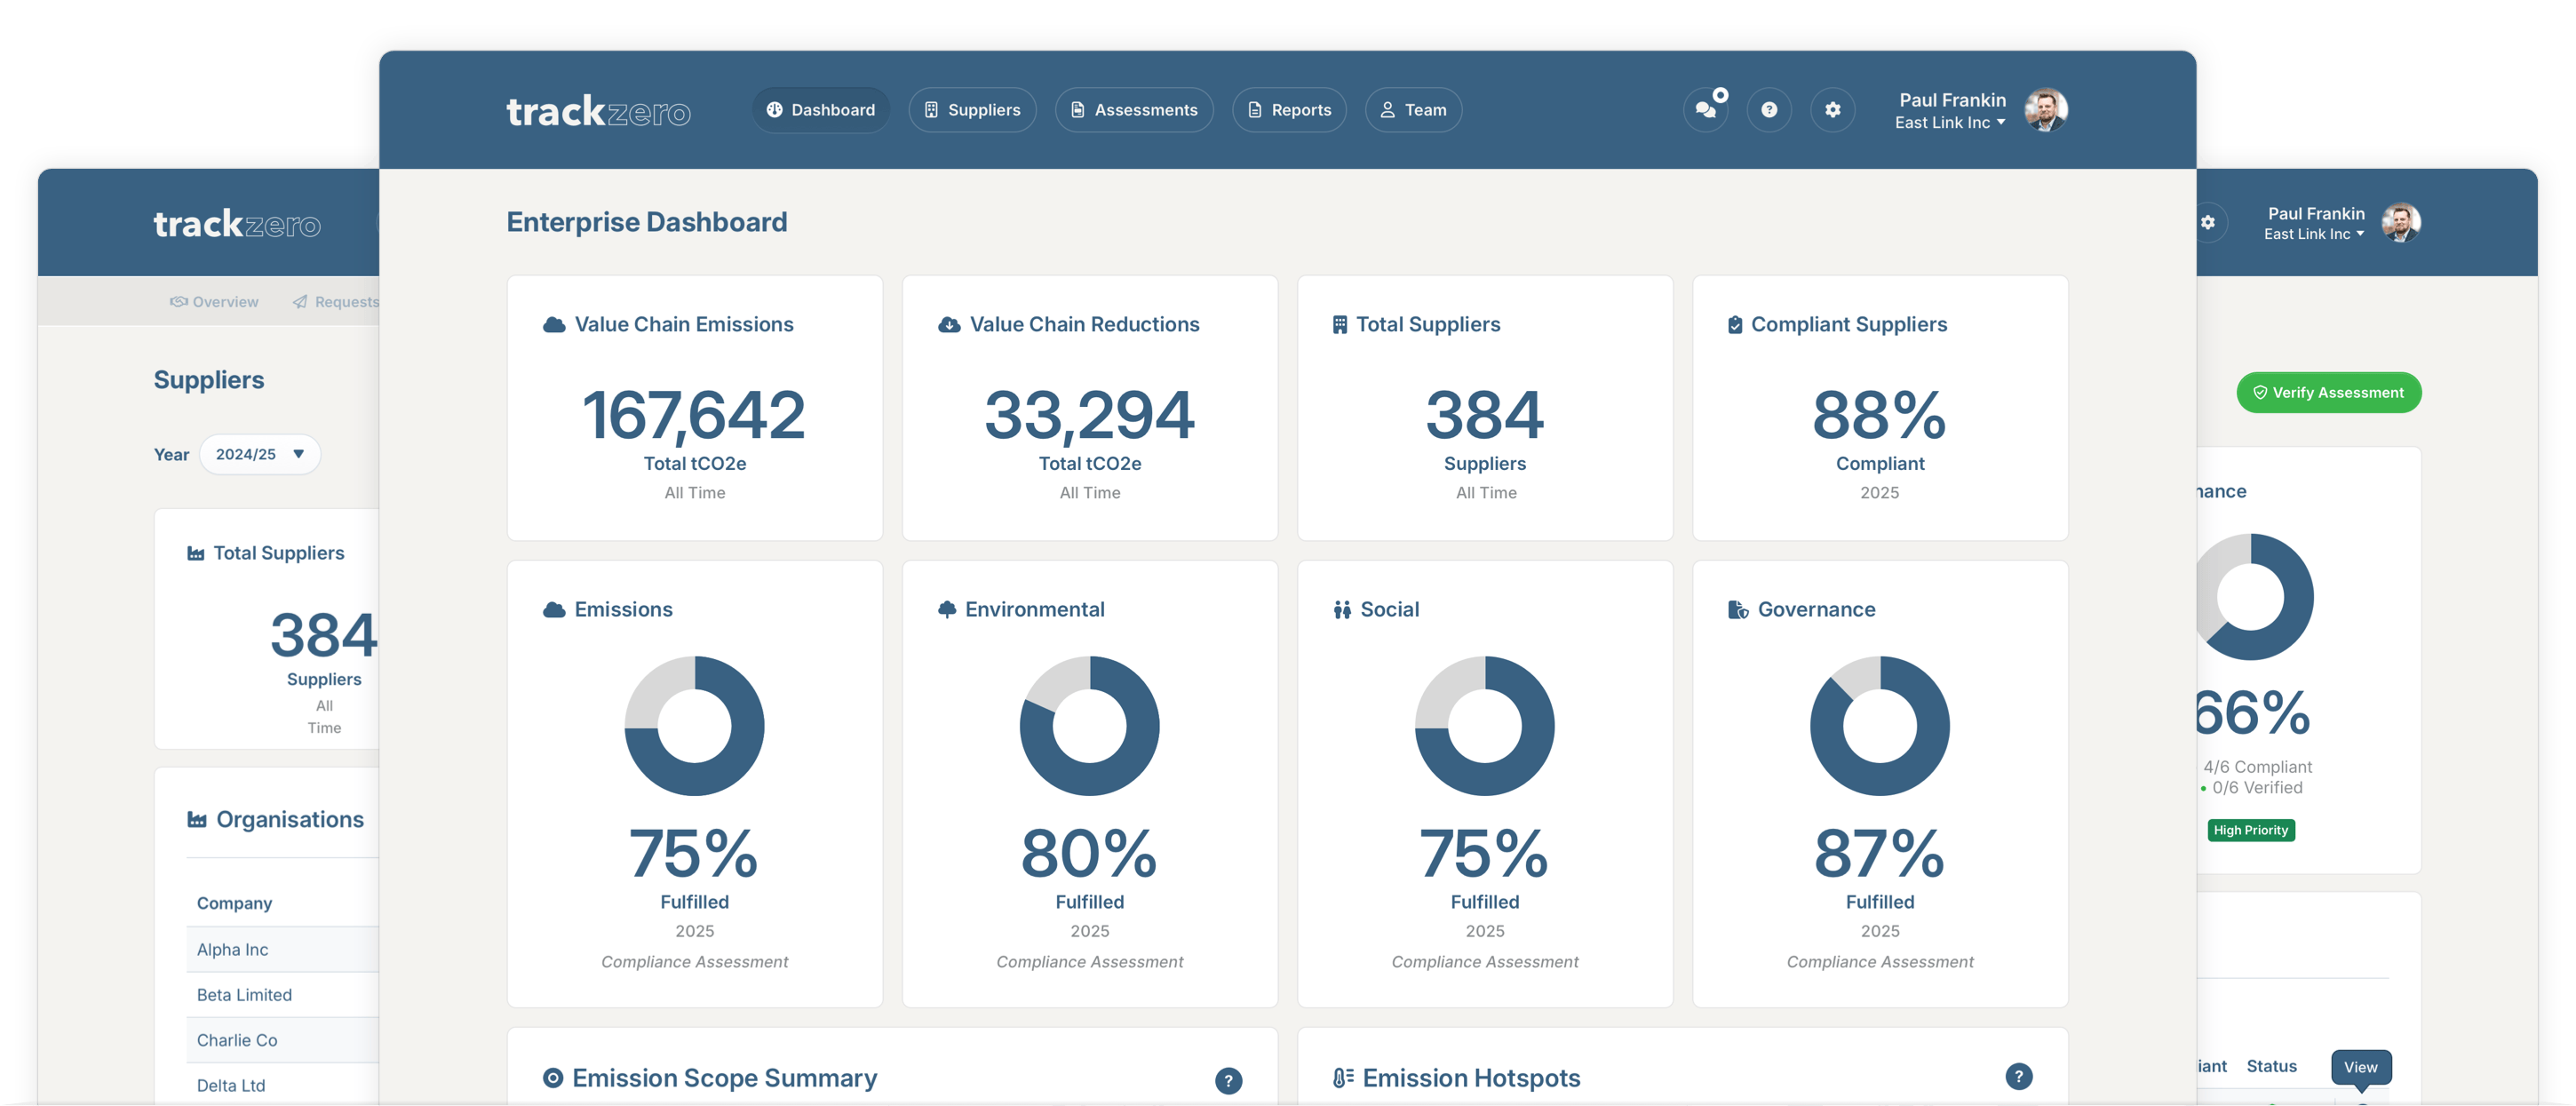Click the 0/6 Verified text
Viewport: 2576px width, 1106px height.
pyautogui.click(x=2256, y=788)
